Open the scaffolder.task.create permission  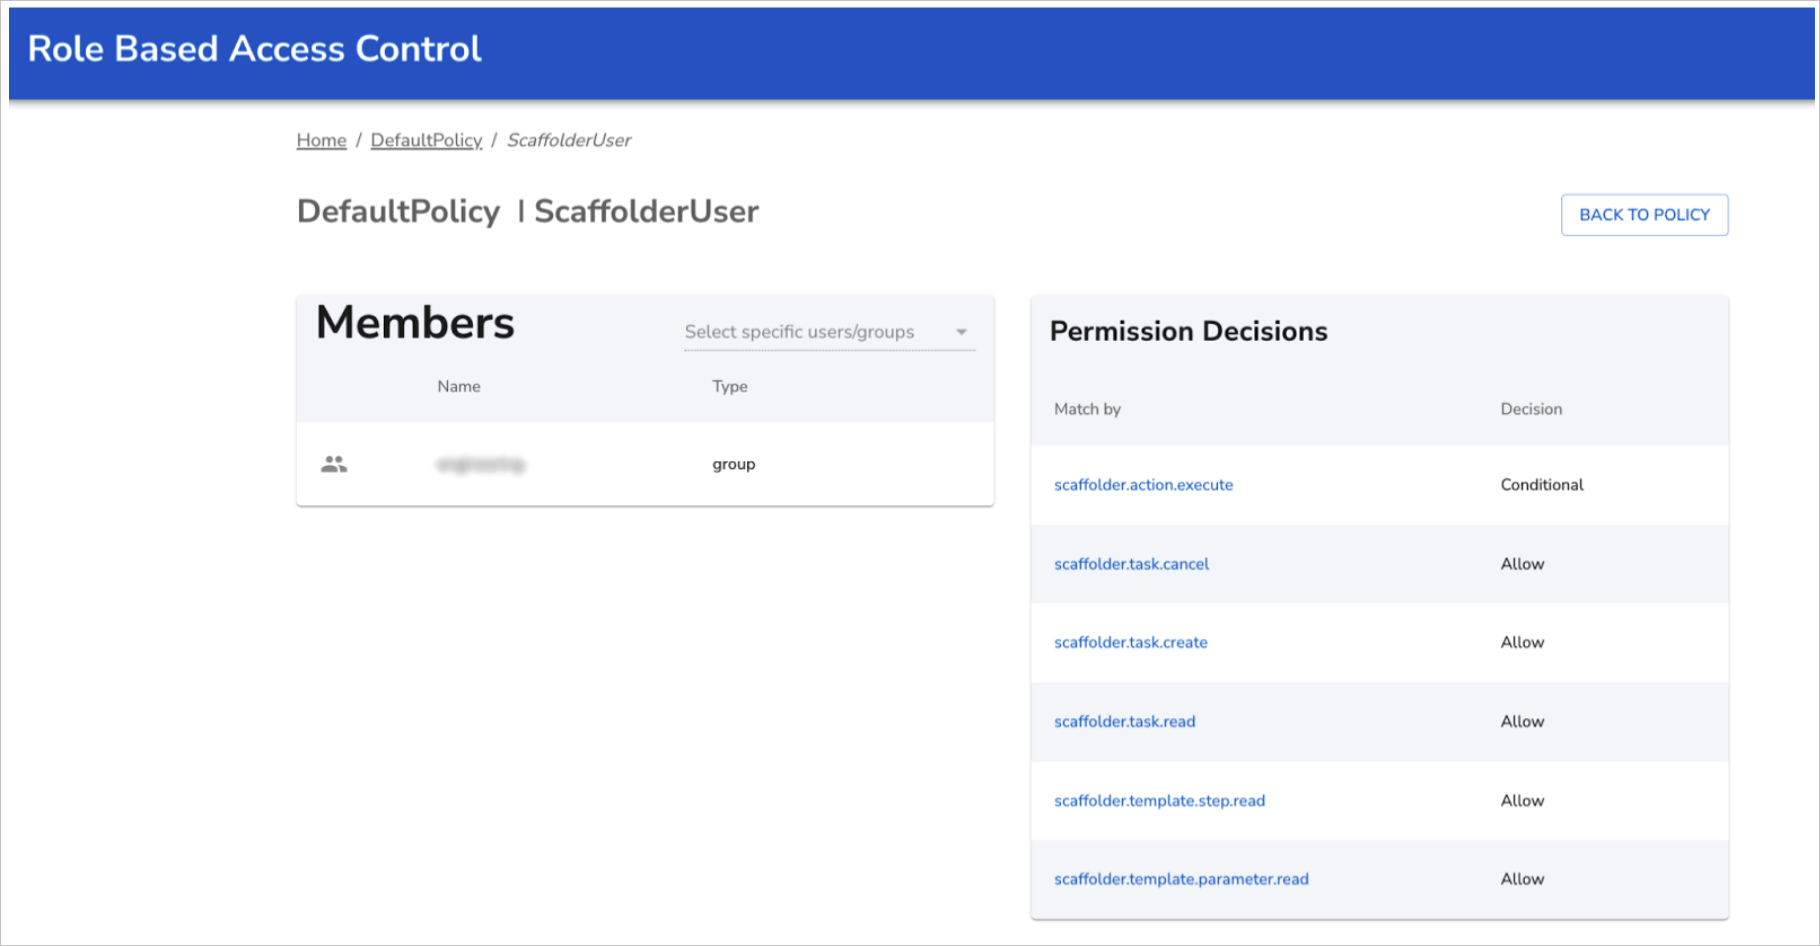pos(1130,643)
